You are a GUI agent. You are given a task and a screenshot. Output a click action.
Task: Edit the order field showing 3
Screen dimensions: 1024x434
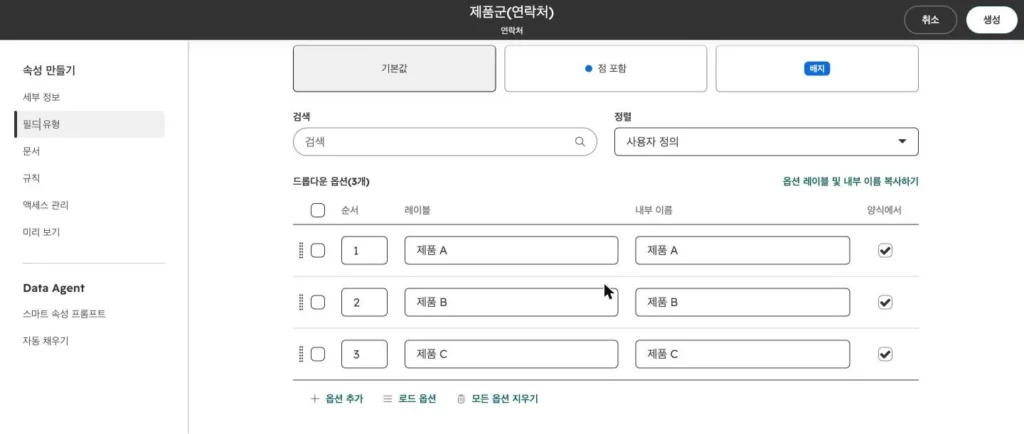coord(364,354)
